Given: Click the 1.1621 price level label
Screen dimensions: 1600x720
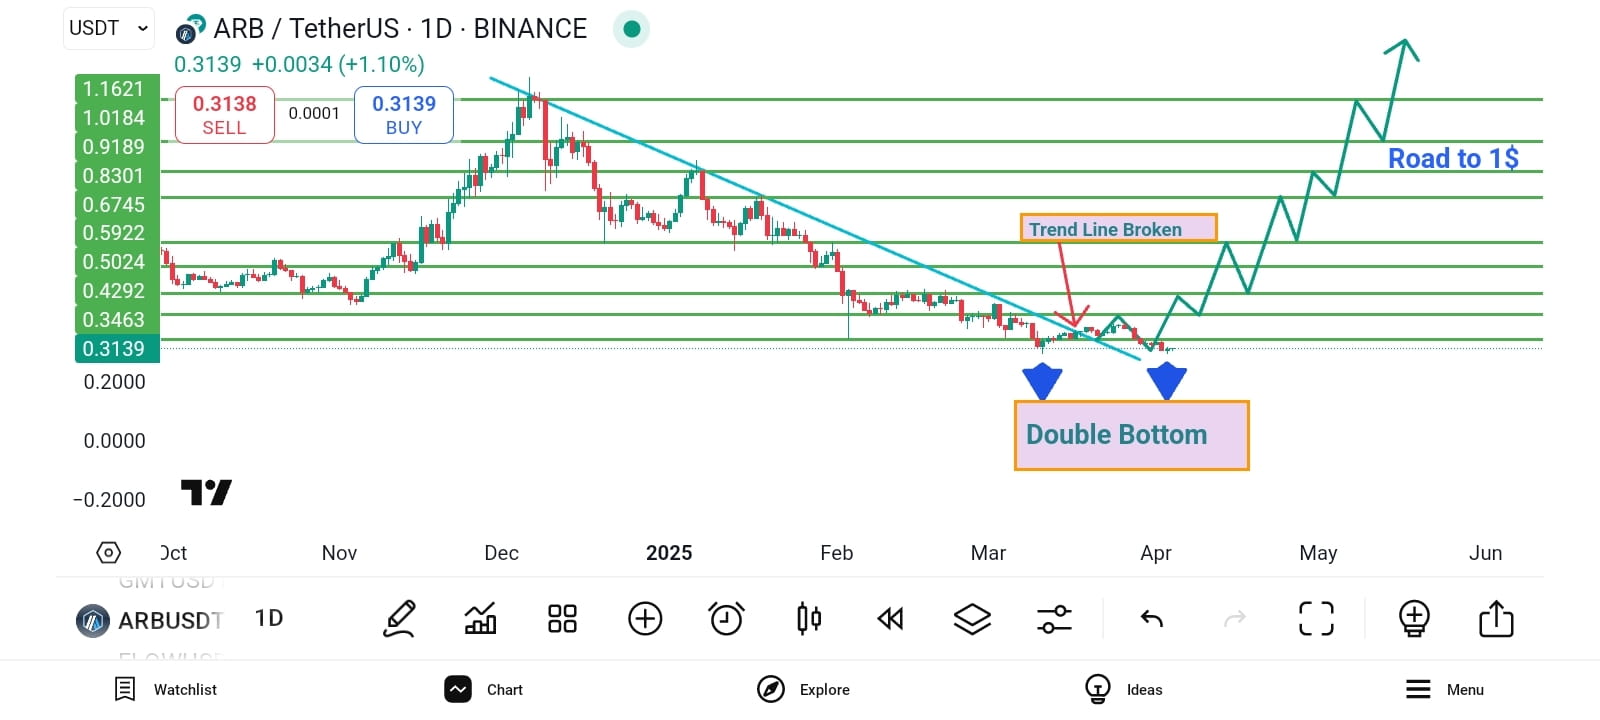Looking at the screenshot, I should (x=117, y=89).
